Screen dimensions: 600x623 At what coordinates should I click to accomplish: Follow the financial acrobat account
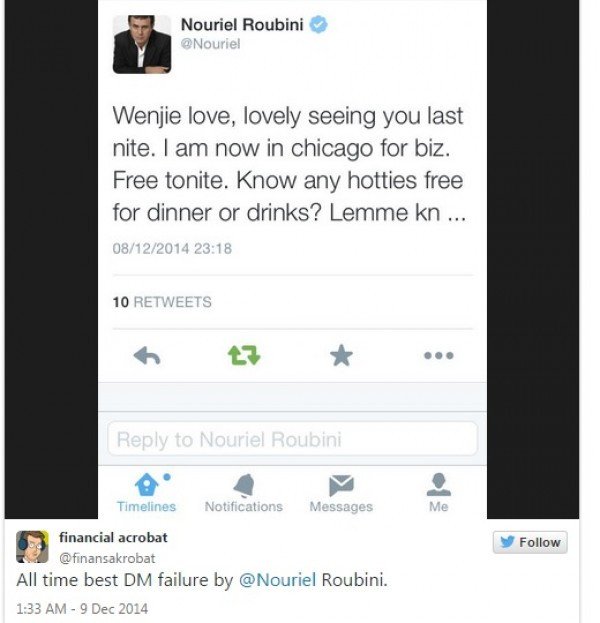[529, 542]
